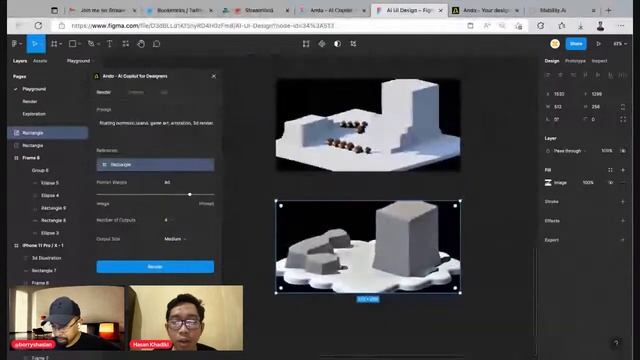
Task: Select the Frame tool
Action: coord(53,44)
